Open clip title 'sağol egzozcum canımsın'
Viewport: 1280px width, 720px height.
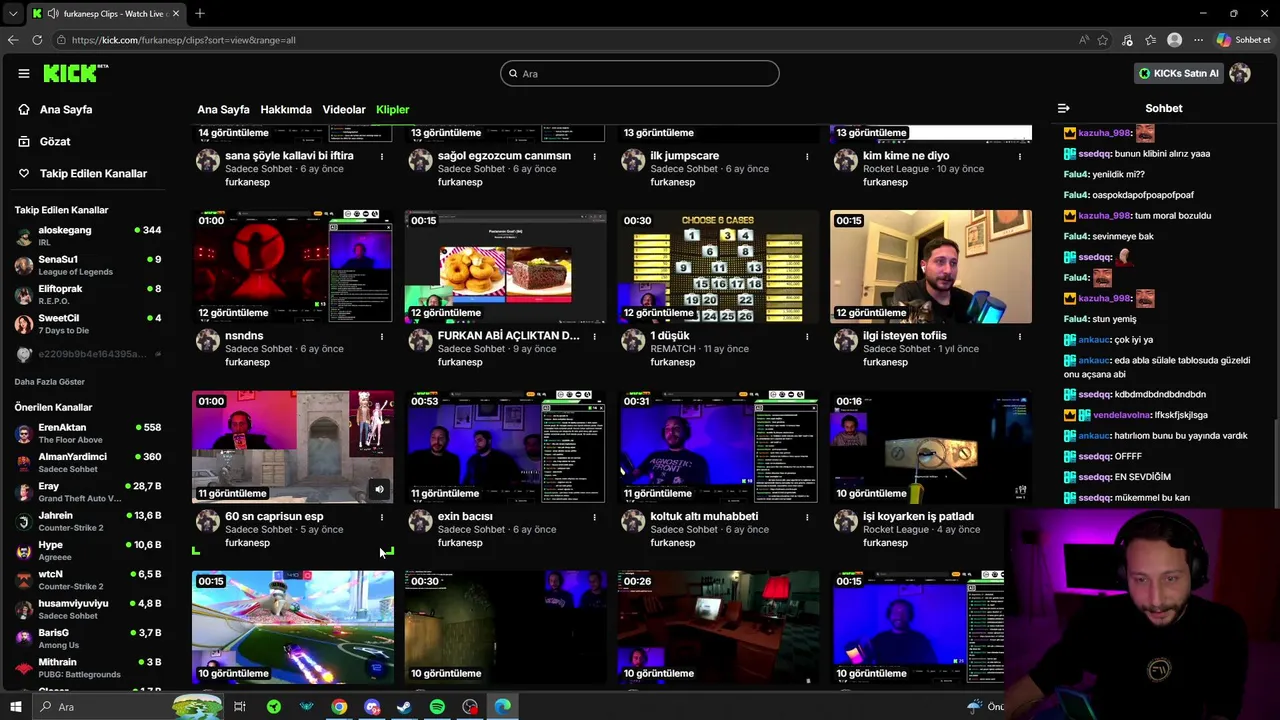504,156
